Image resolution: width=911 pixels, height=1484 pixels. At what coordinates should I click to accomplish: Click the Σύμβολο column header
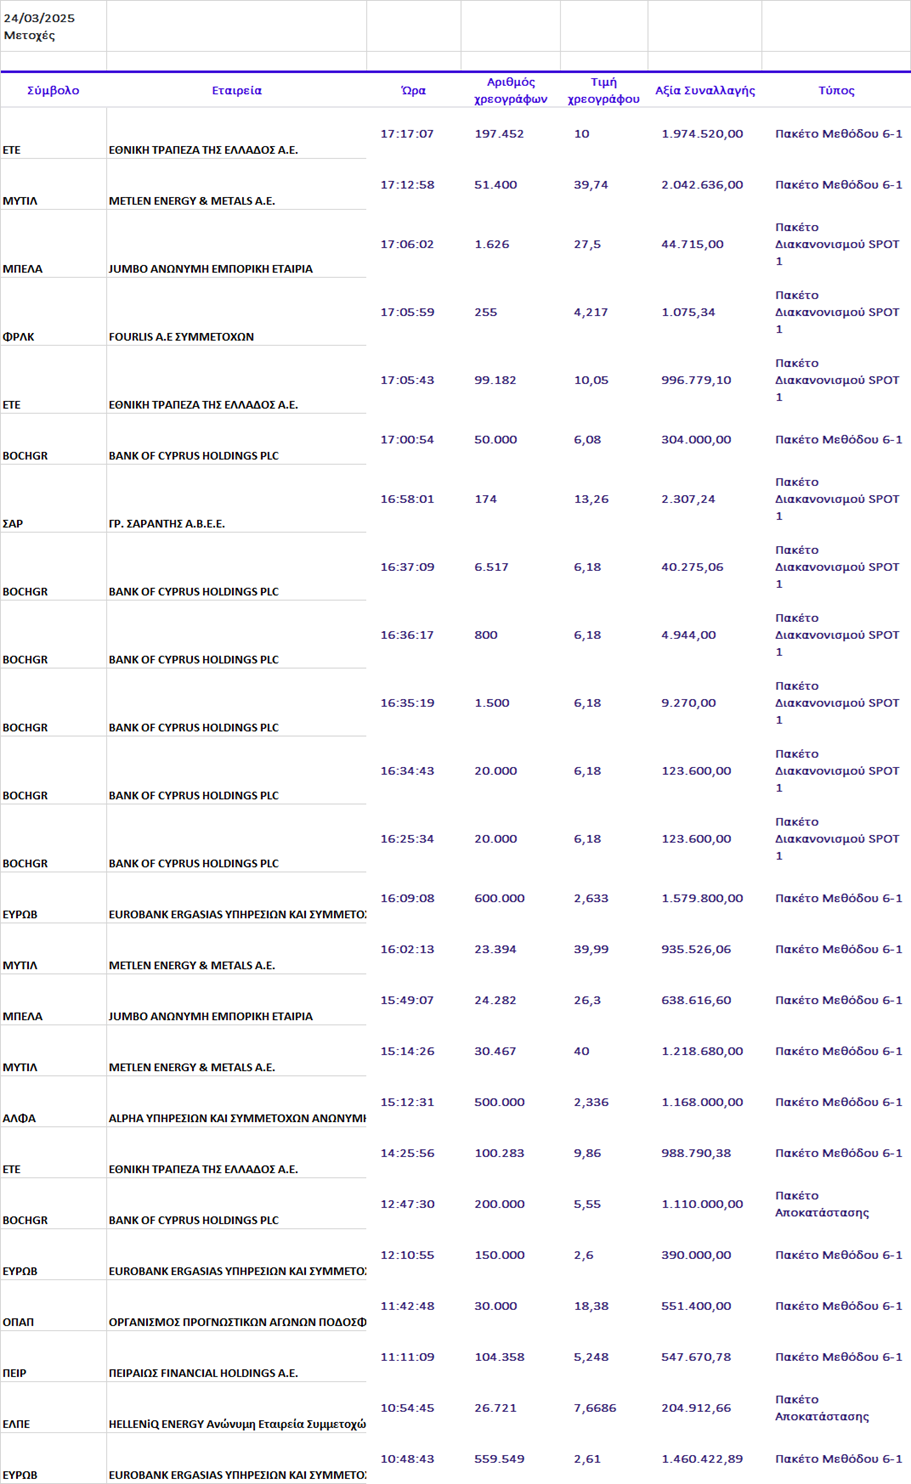point(53,90)
